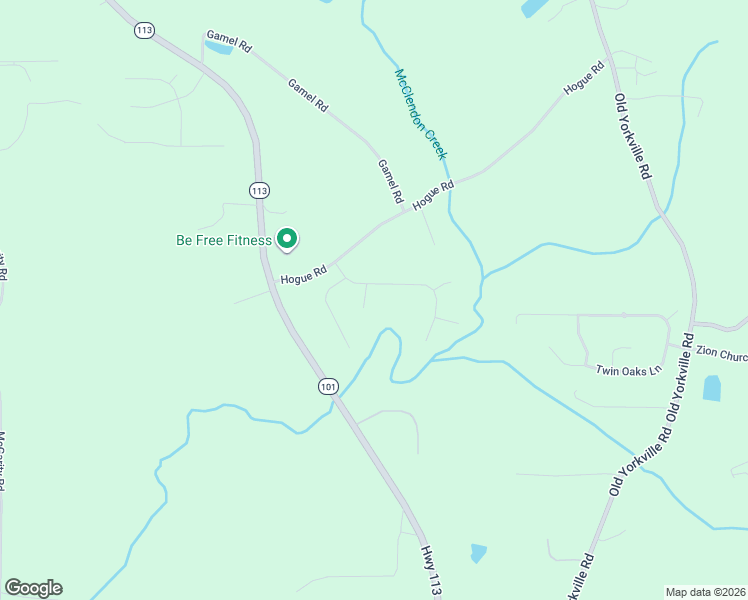Open the Google logo link
Viewport: 748px width, 600px height.
pyautogui.click(x=33, y=588)
